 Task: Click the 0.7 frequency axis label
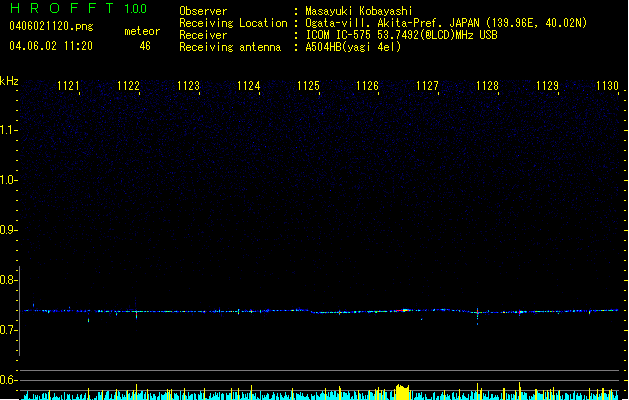coord(8,330)
